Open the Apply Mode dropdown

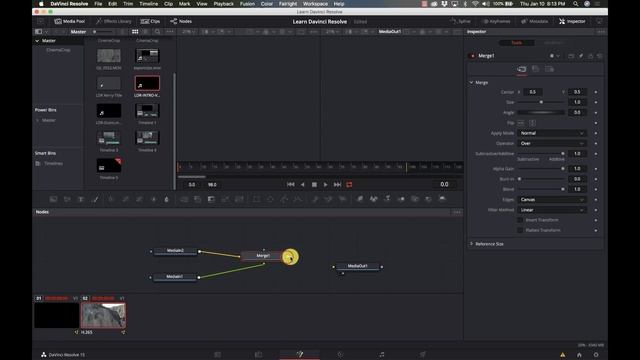[x=552, y=133]
